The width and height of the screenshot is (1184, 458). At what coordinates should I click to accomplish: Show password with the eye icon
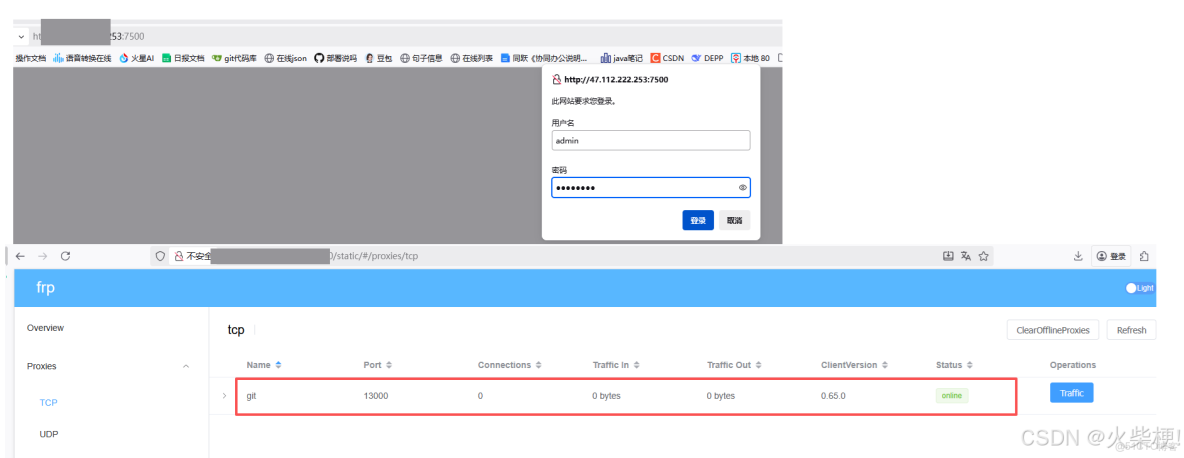coord(742,187)
